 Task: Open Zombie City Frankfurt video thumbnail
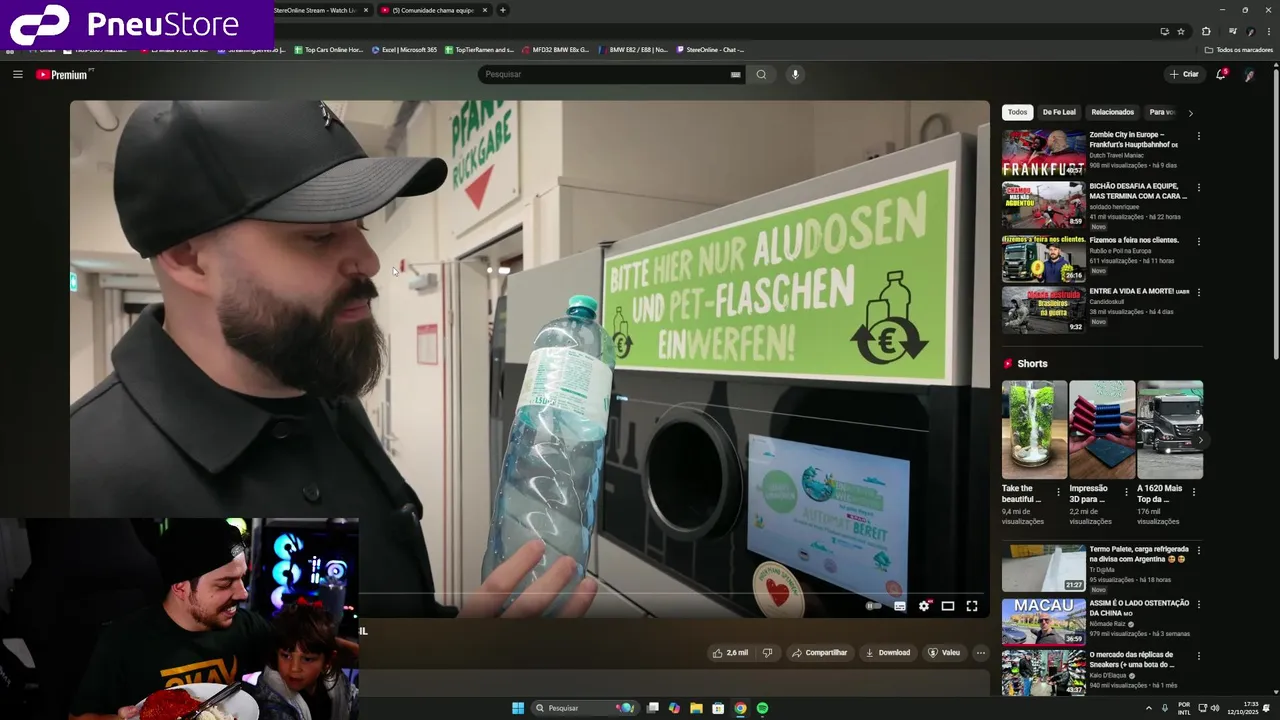pyautogui.click(x=1044, y=153)
